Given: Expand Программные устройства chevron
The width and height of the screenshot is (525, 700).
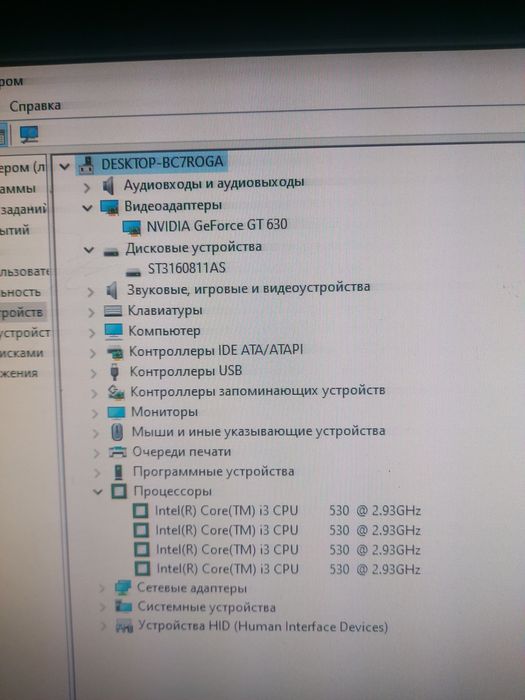Looking at the screenshot, I should (x=97, y=472).
